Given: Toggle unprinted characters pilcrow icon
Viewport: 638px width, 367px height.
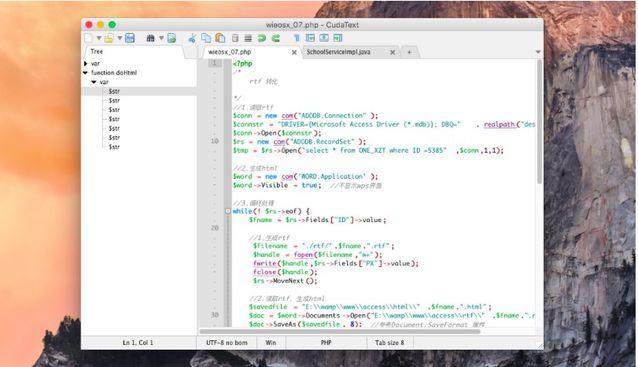Looking at the screenshot, I should click(297, 38).
